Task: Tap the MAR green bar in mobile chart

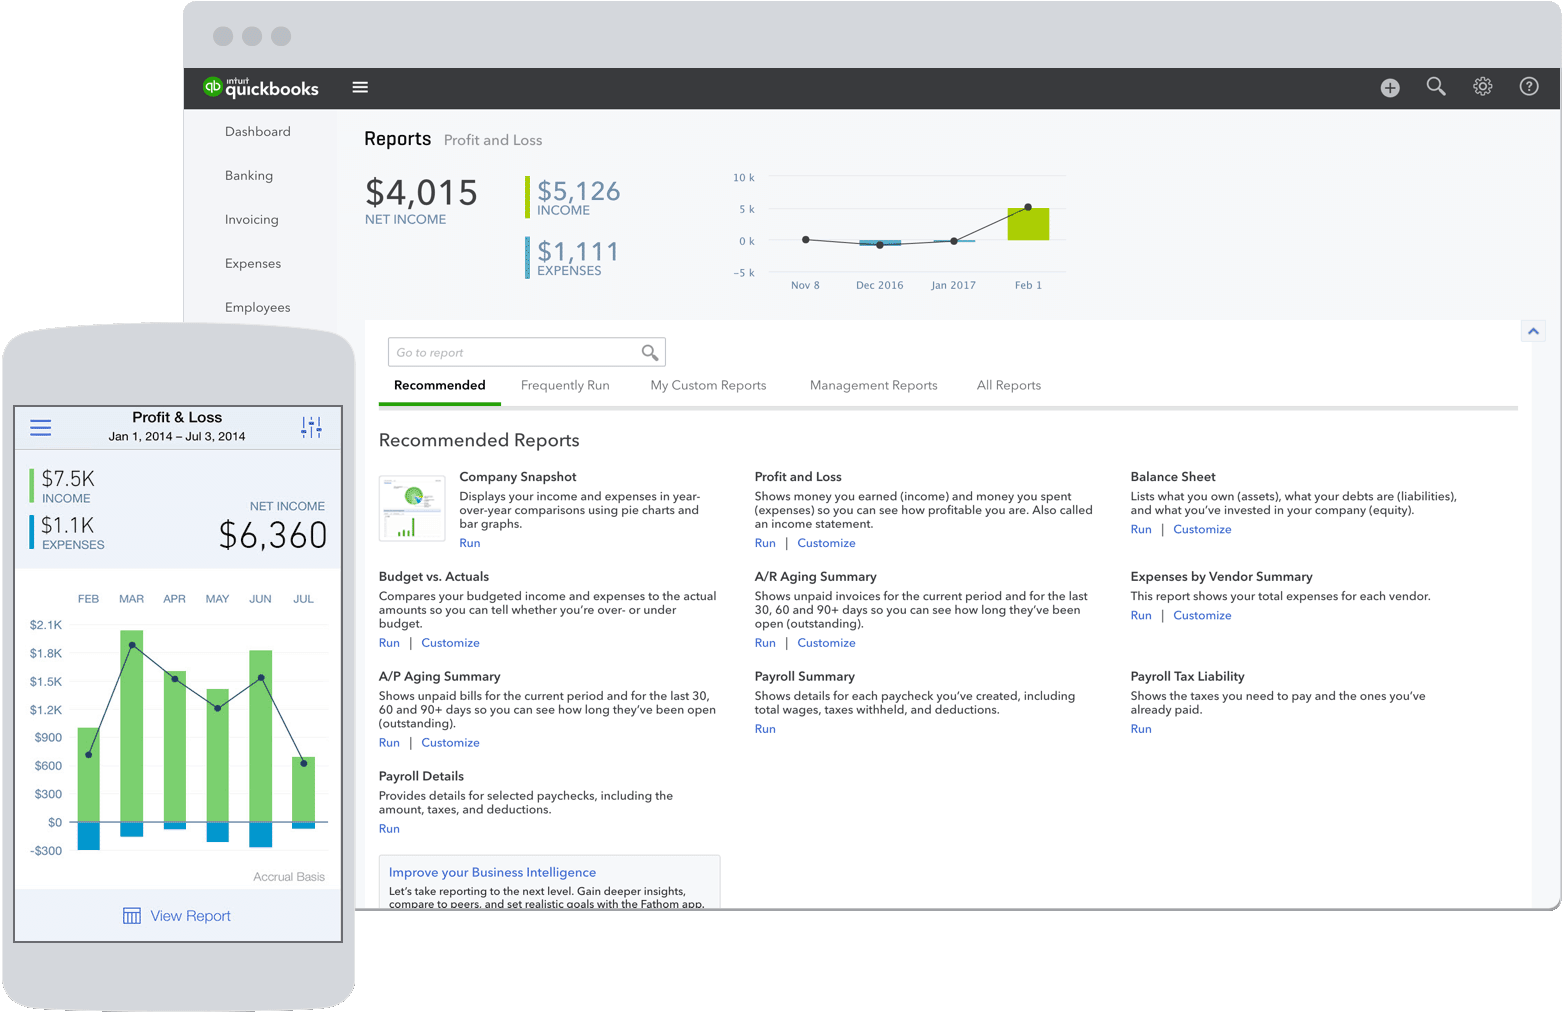Action: (131, 726)
